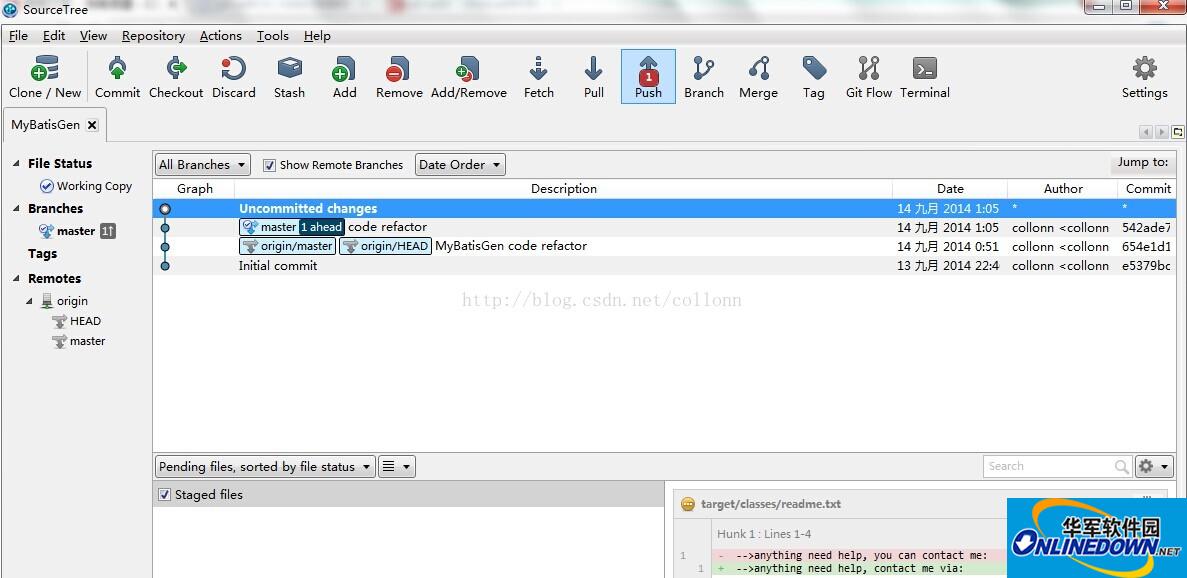Click the Description column header
1187x578 pixels.
564,189
